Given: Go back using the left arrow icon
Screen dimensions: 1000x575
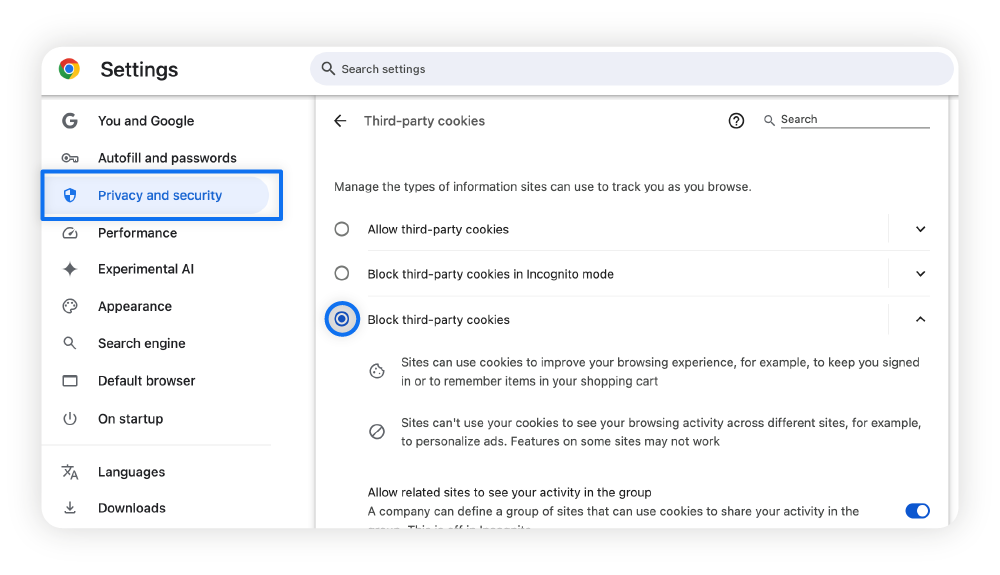Looking at the screenshot, I should [x=340, y=120].
